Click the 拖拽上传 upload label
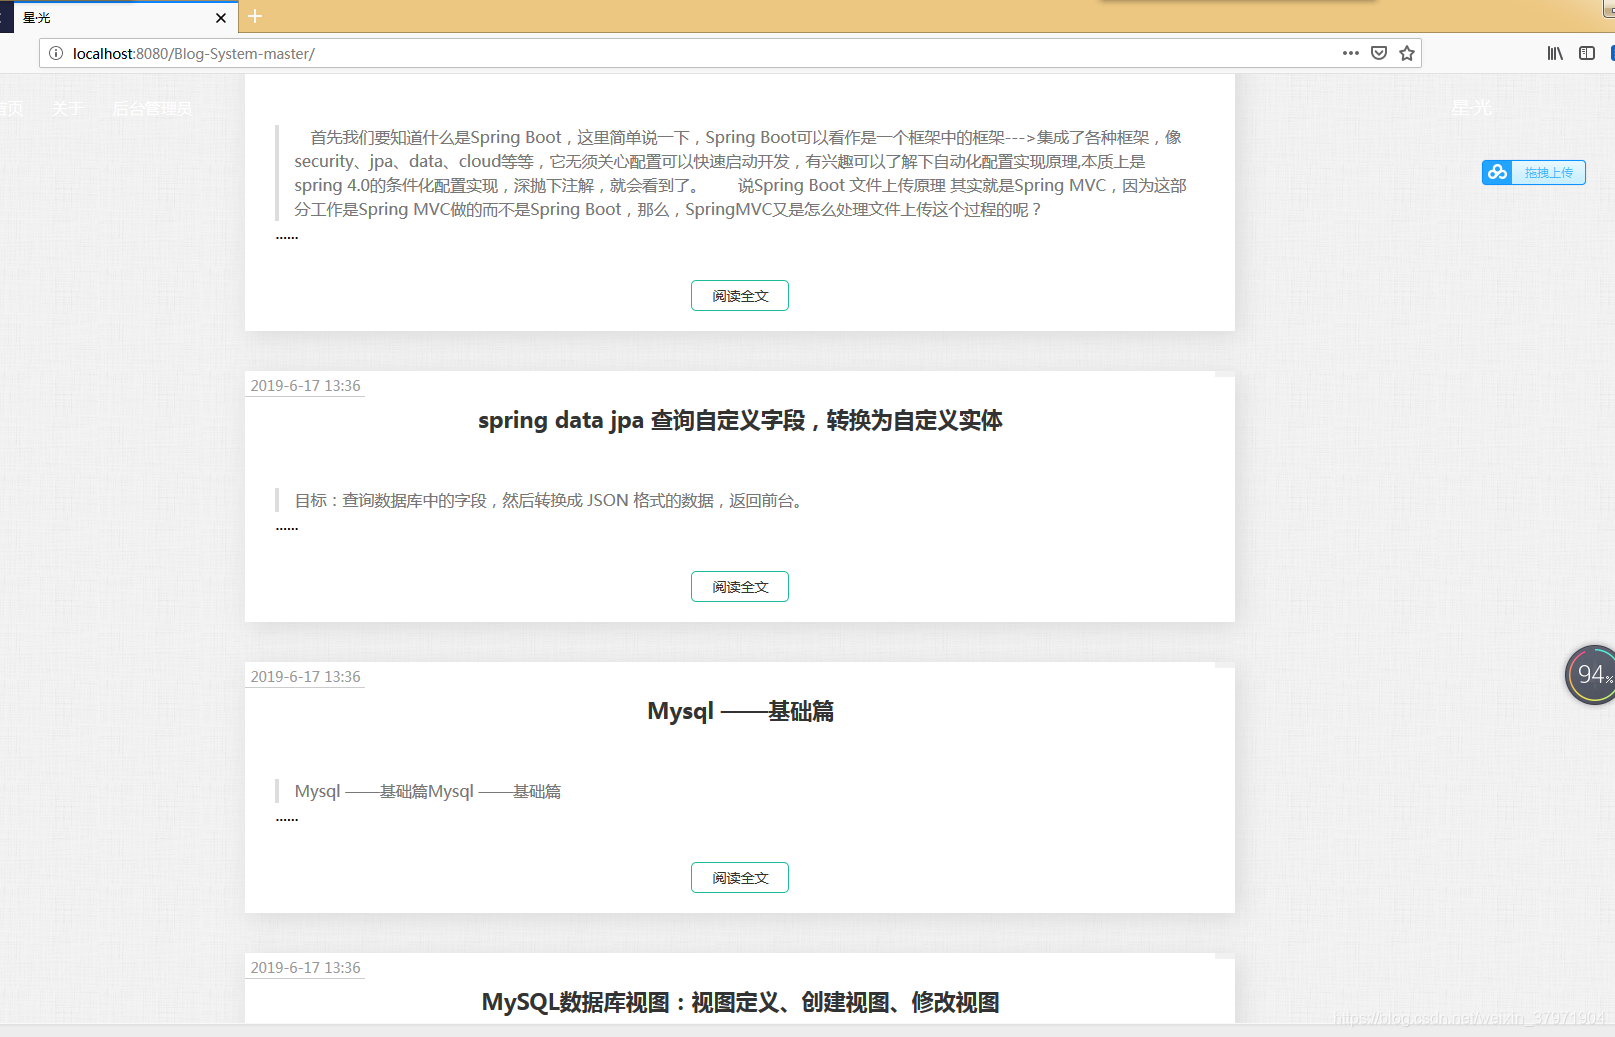 tap(1548, 173)
